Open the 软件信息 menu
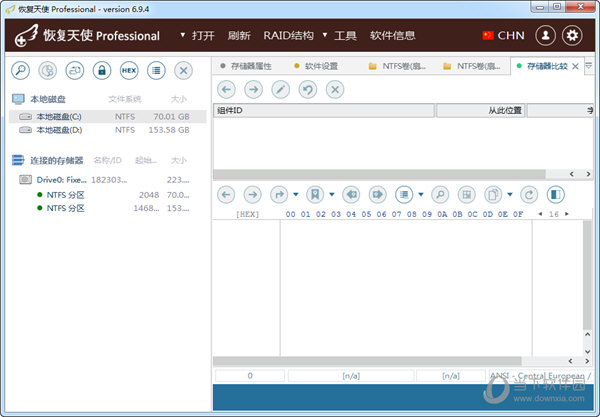 393,36
